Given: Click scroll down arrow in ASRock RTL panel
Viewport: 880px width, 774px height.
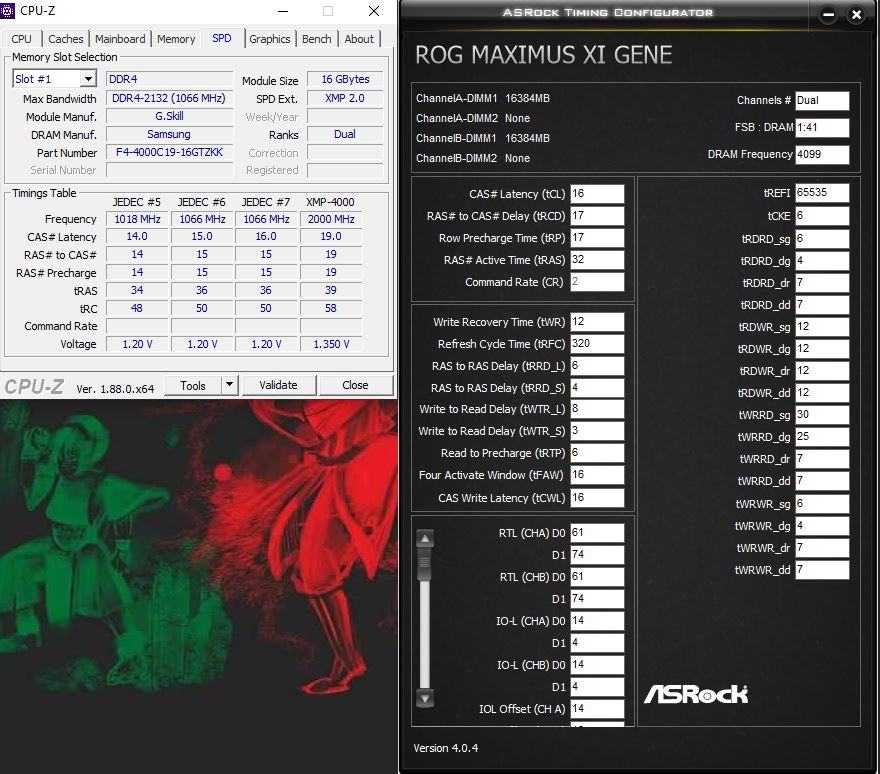Looking at the screenshot, I should [425, 699].
